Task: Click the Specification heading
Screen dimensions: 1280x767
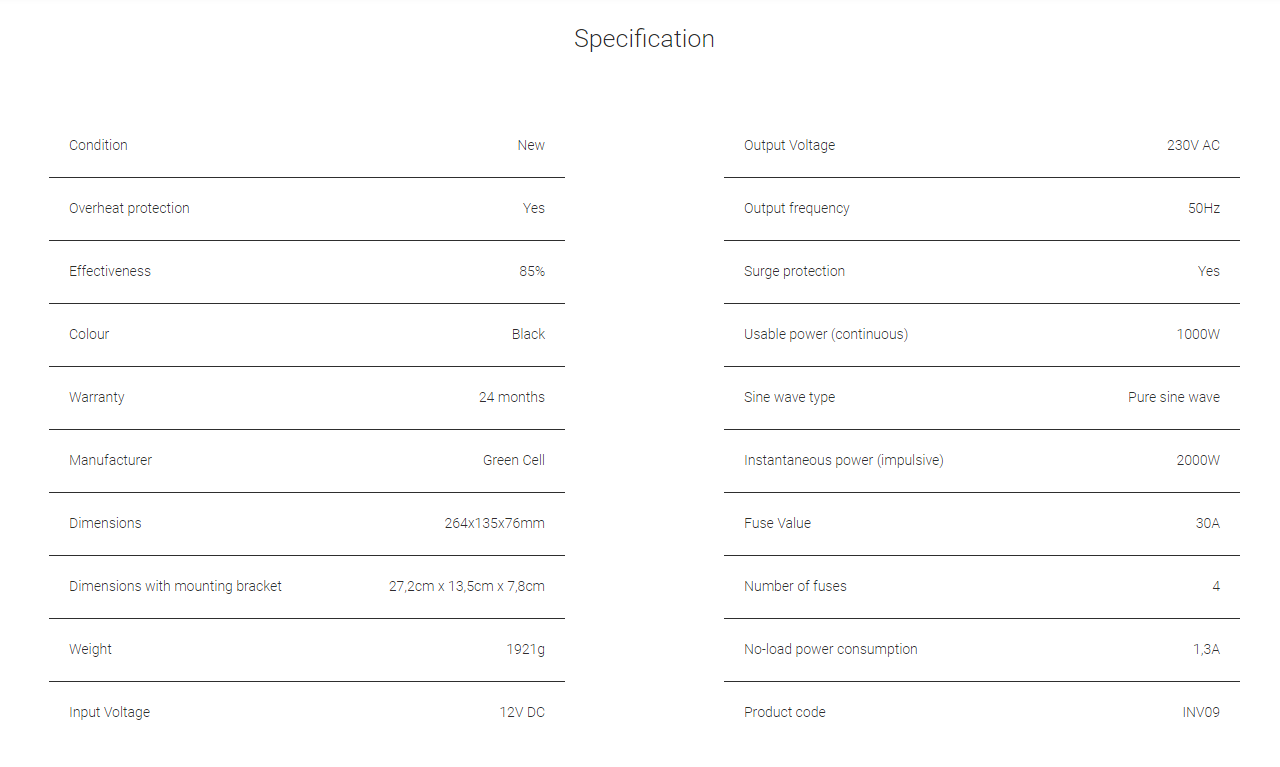Action: 644,39
